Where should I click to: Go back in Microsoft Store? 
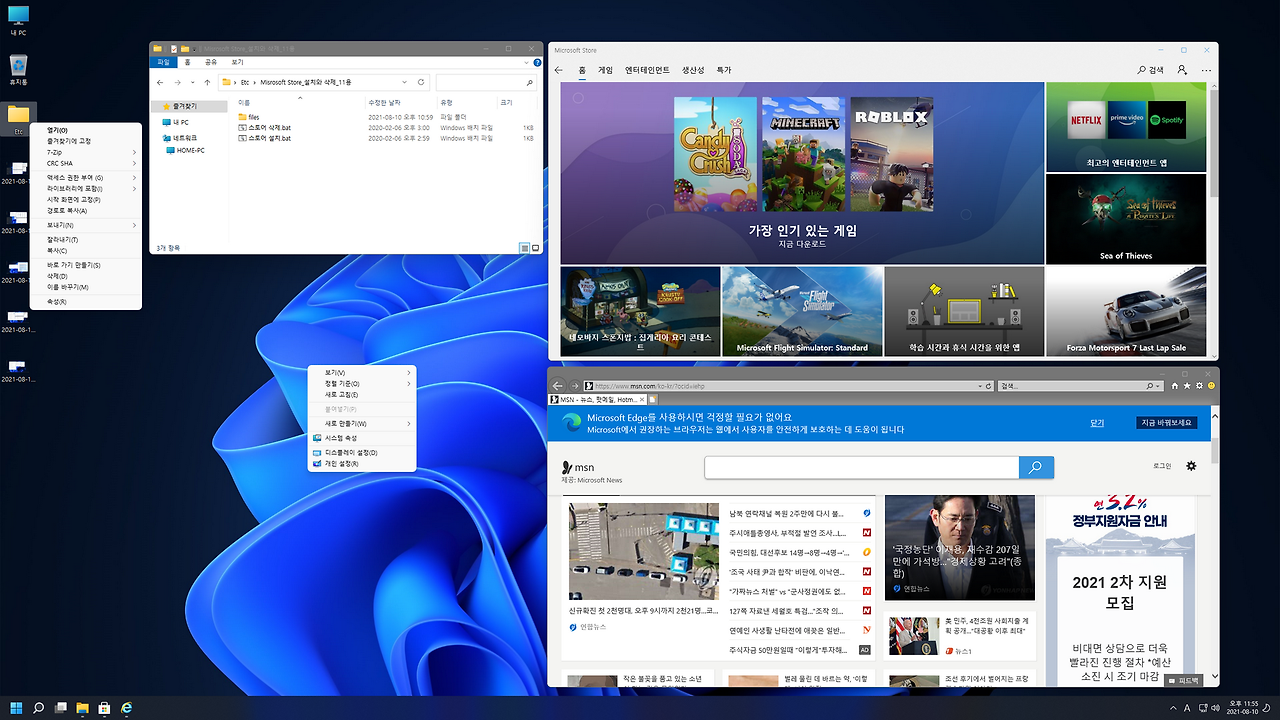click(559, 70)
